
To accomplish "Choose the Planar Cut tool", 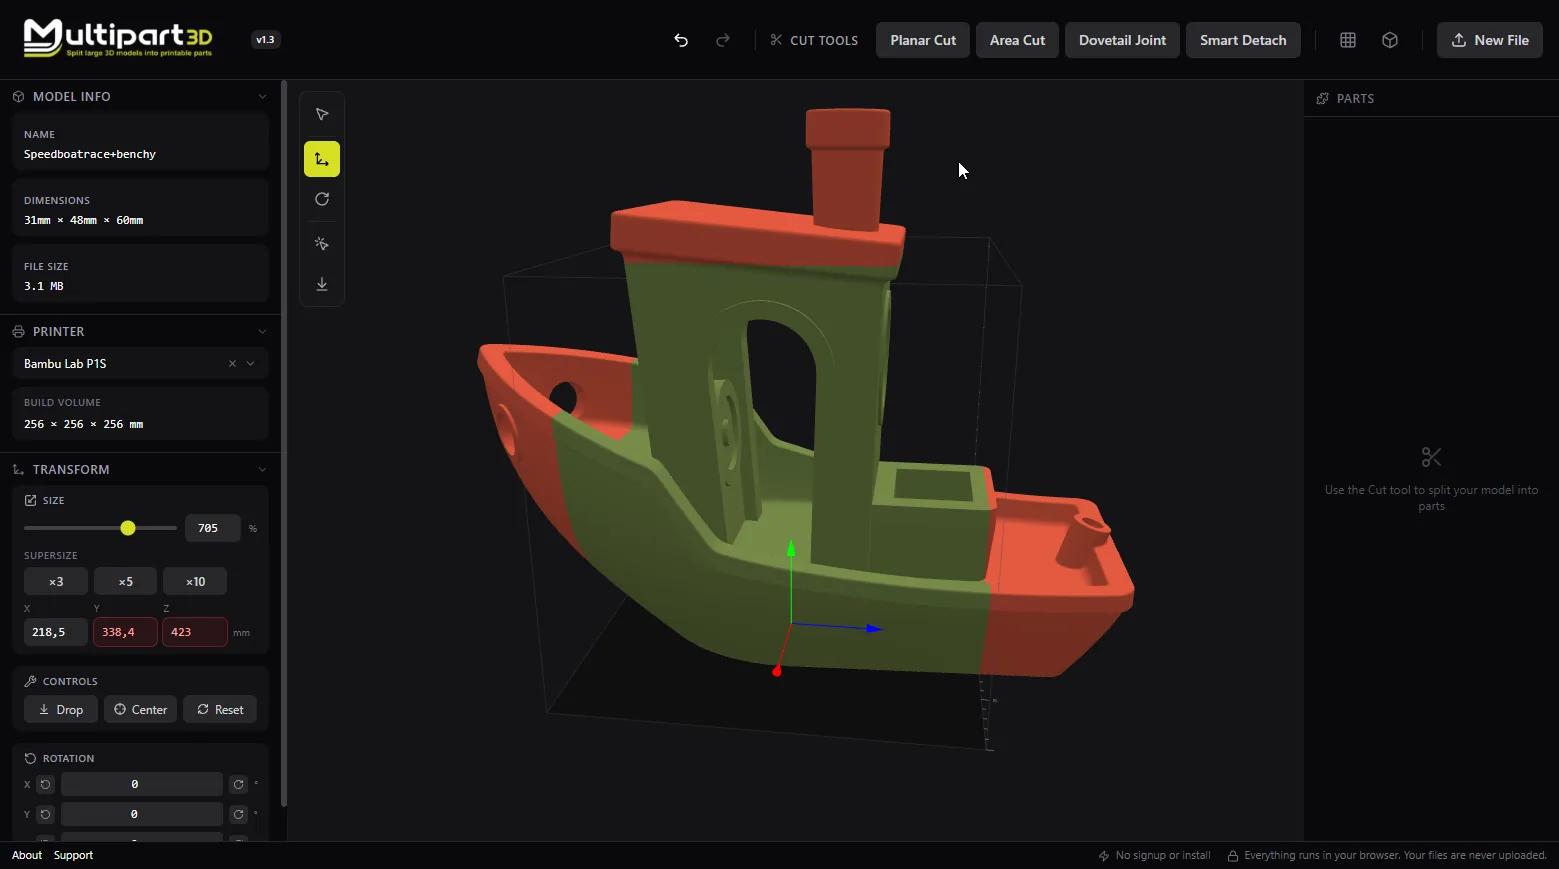I will pos(923,40).
